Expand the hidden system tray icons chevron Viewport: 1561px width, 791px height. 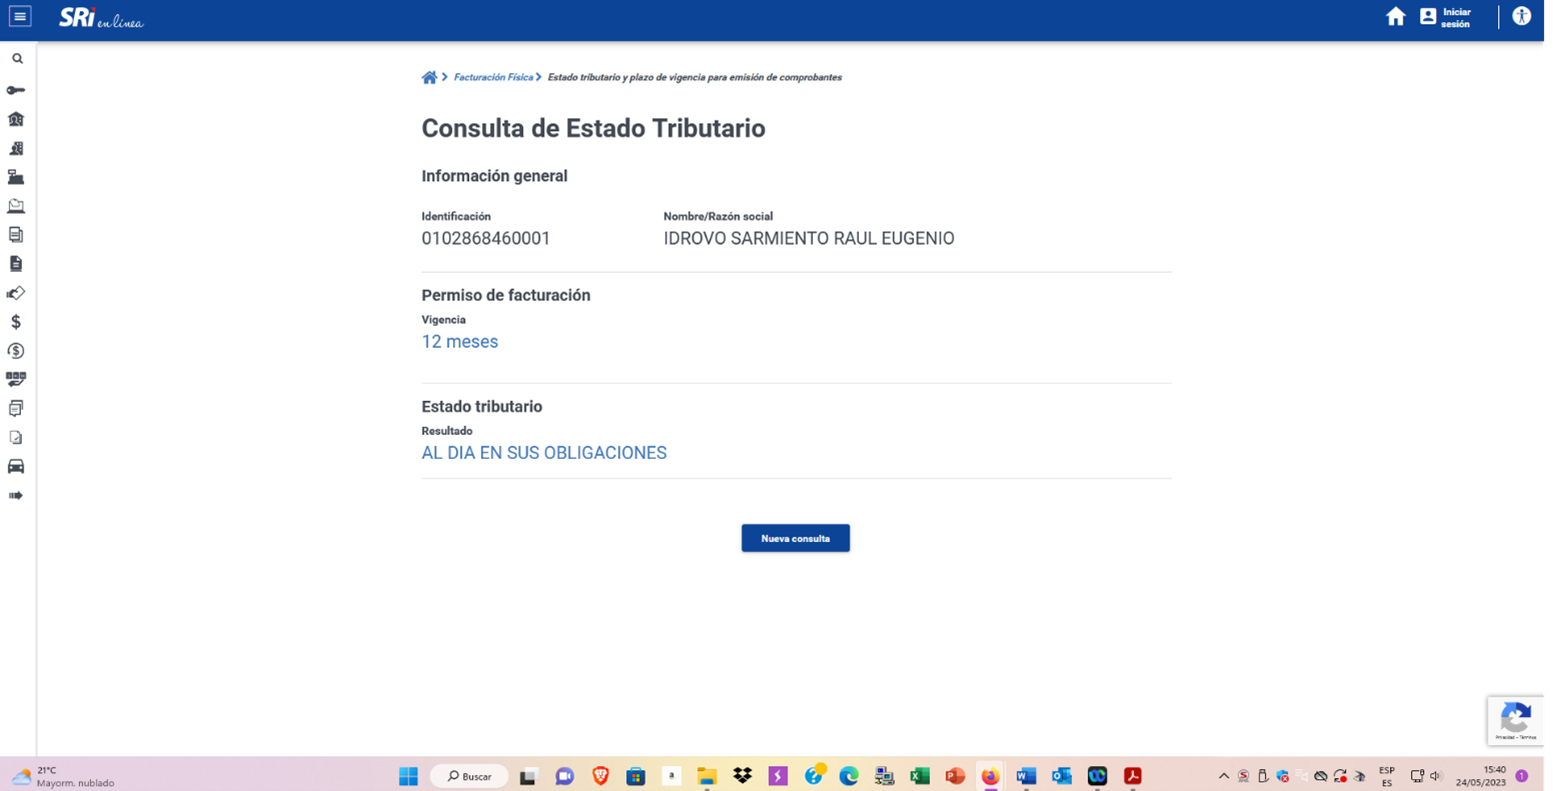click(x=1223, y=776)
